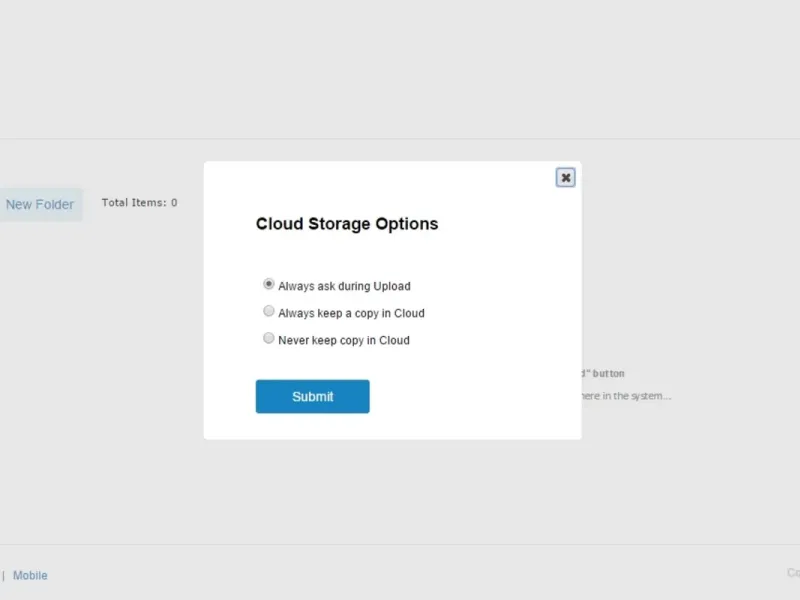This screenshot has height=600, width=800.
Task: Click the New Folder button
Action: click(x=40, y=205)
